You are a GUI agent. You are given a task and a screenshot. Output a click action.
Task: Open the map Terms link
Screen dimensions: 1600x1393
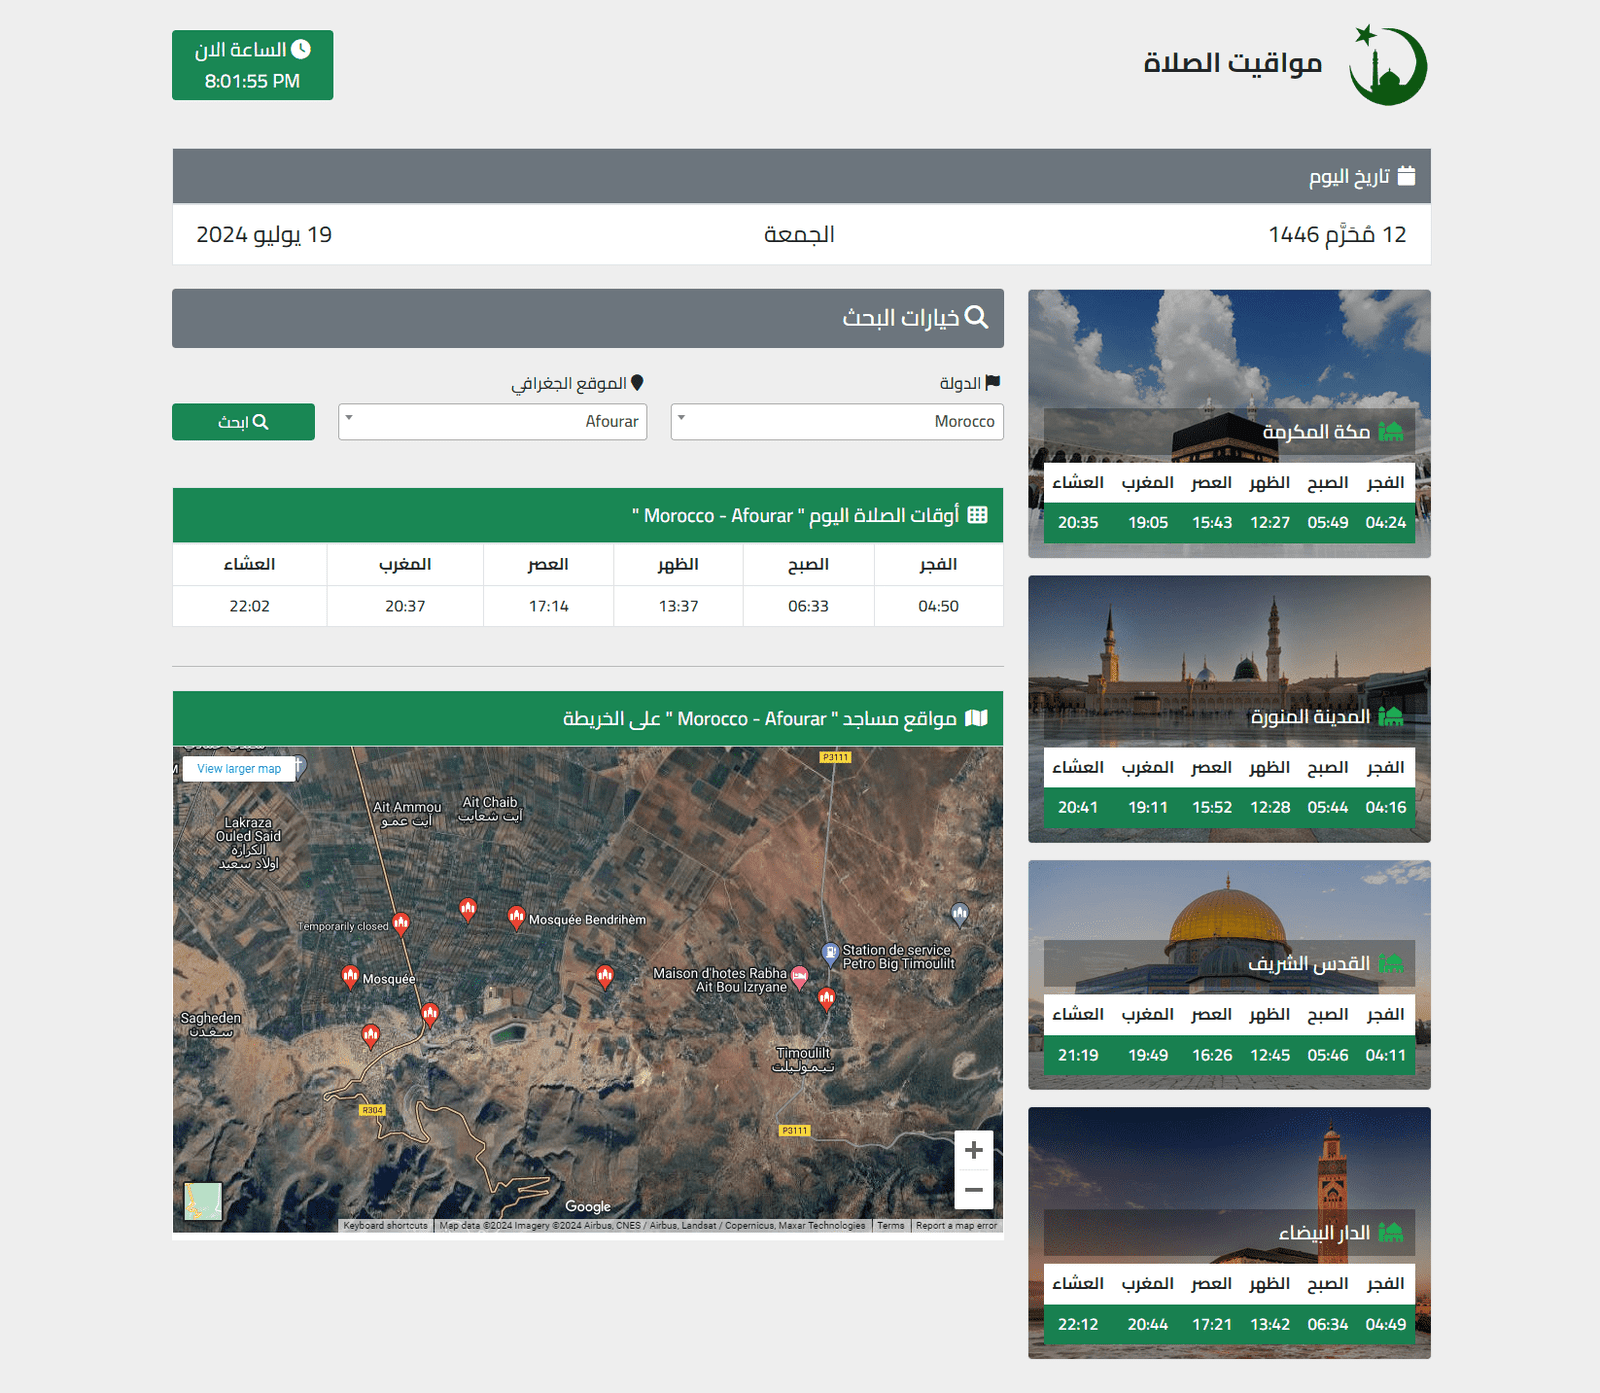(x=891, y=1226)
